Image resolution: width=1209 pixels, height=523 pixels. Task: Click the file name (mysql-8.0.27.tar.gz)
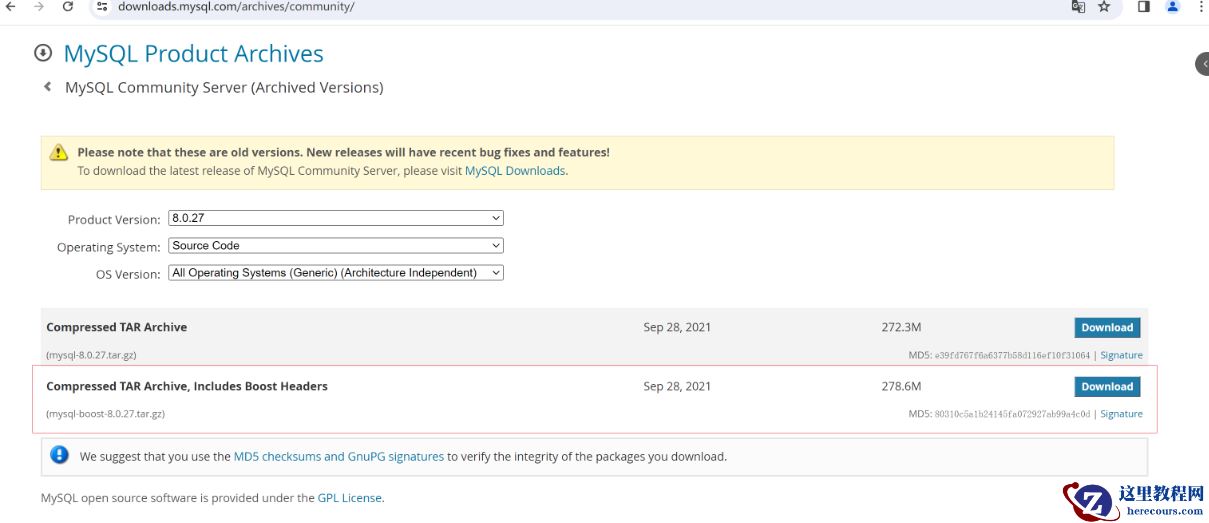coord(93,355)
